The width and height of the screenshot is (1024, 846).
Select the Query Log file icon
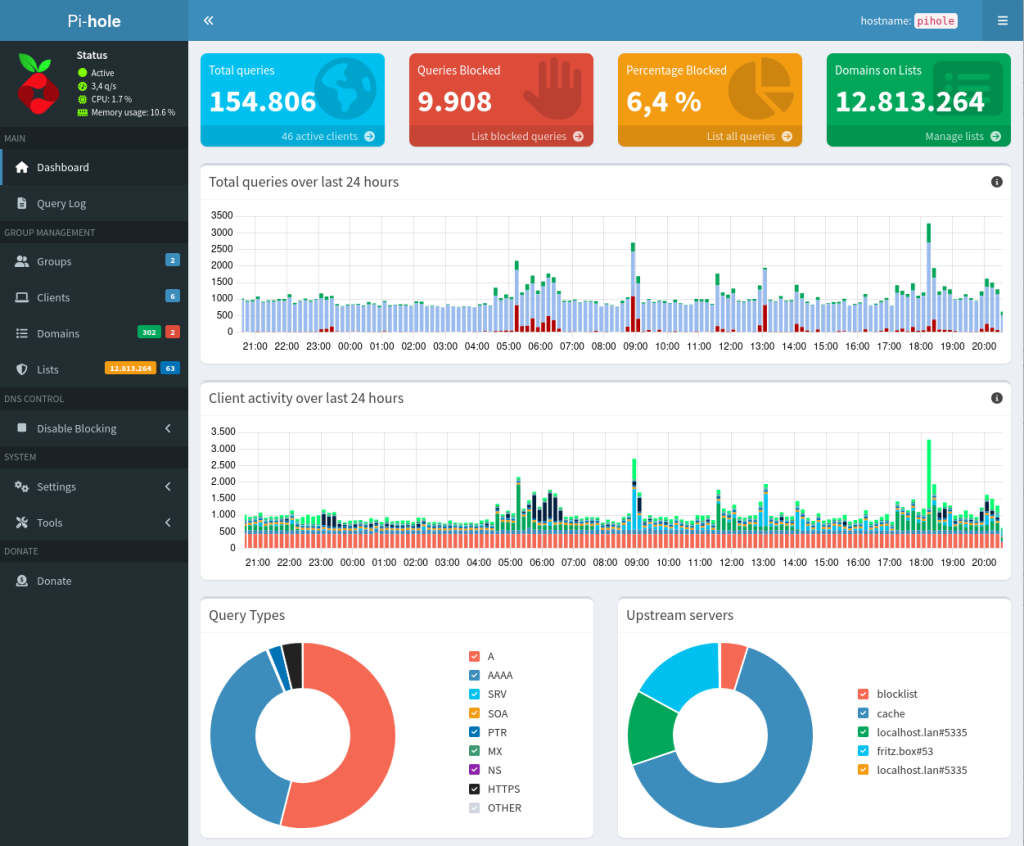click(24, 203)
